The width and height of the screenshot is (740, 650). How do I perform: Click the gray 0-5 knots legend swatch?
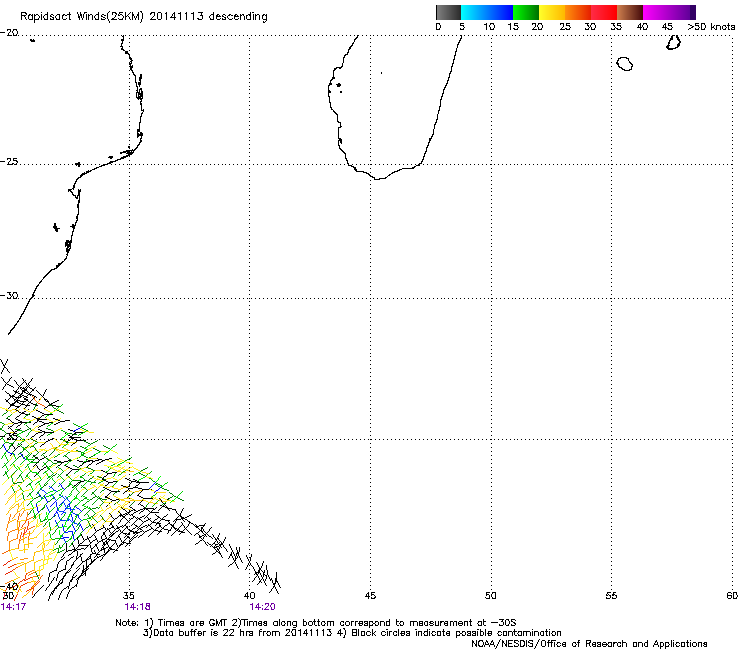(x=448, y=12)
